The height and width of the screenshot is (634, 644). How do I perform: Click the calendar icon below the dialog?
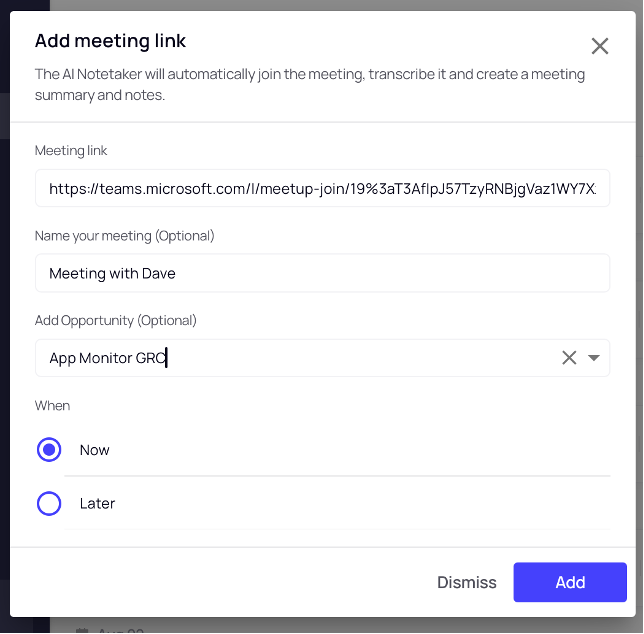pyautogui.click(x=82, y=630)
